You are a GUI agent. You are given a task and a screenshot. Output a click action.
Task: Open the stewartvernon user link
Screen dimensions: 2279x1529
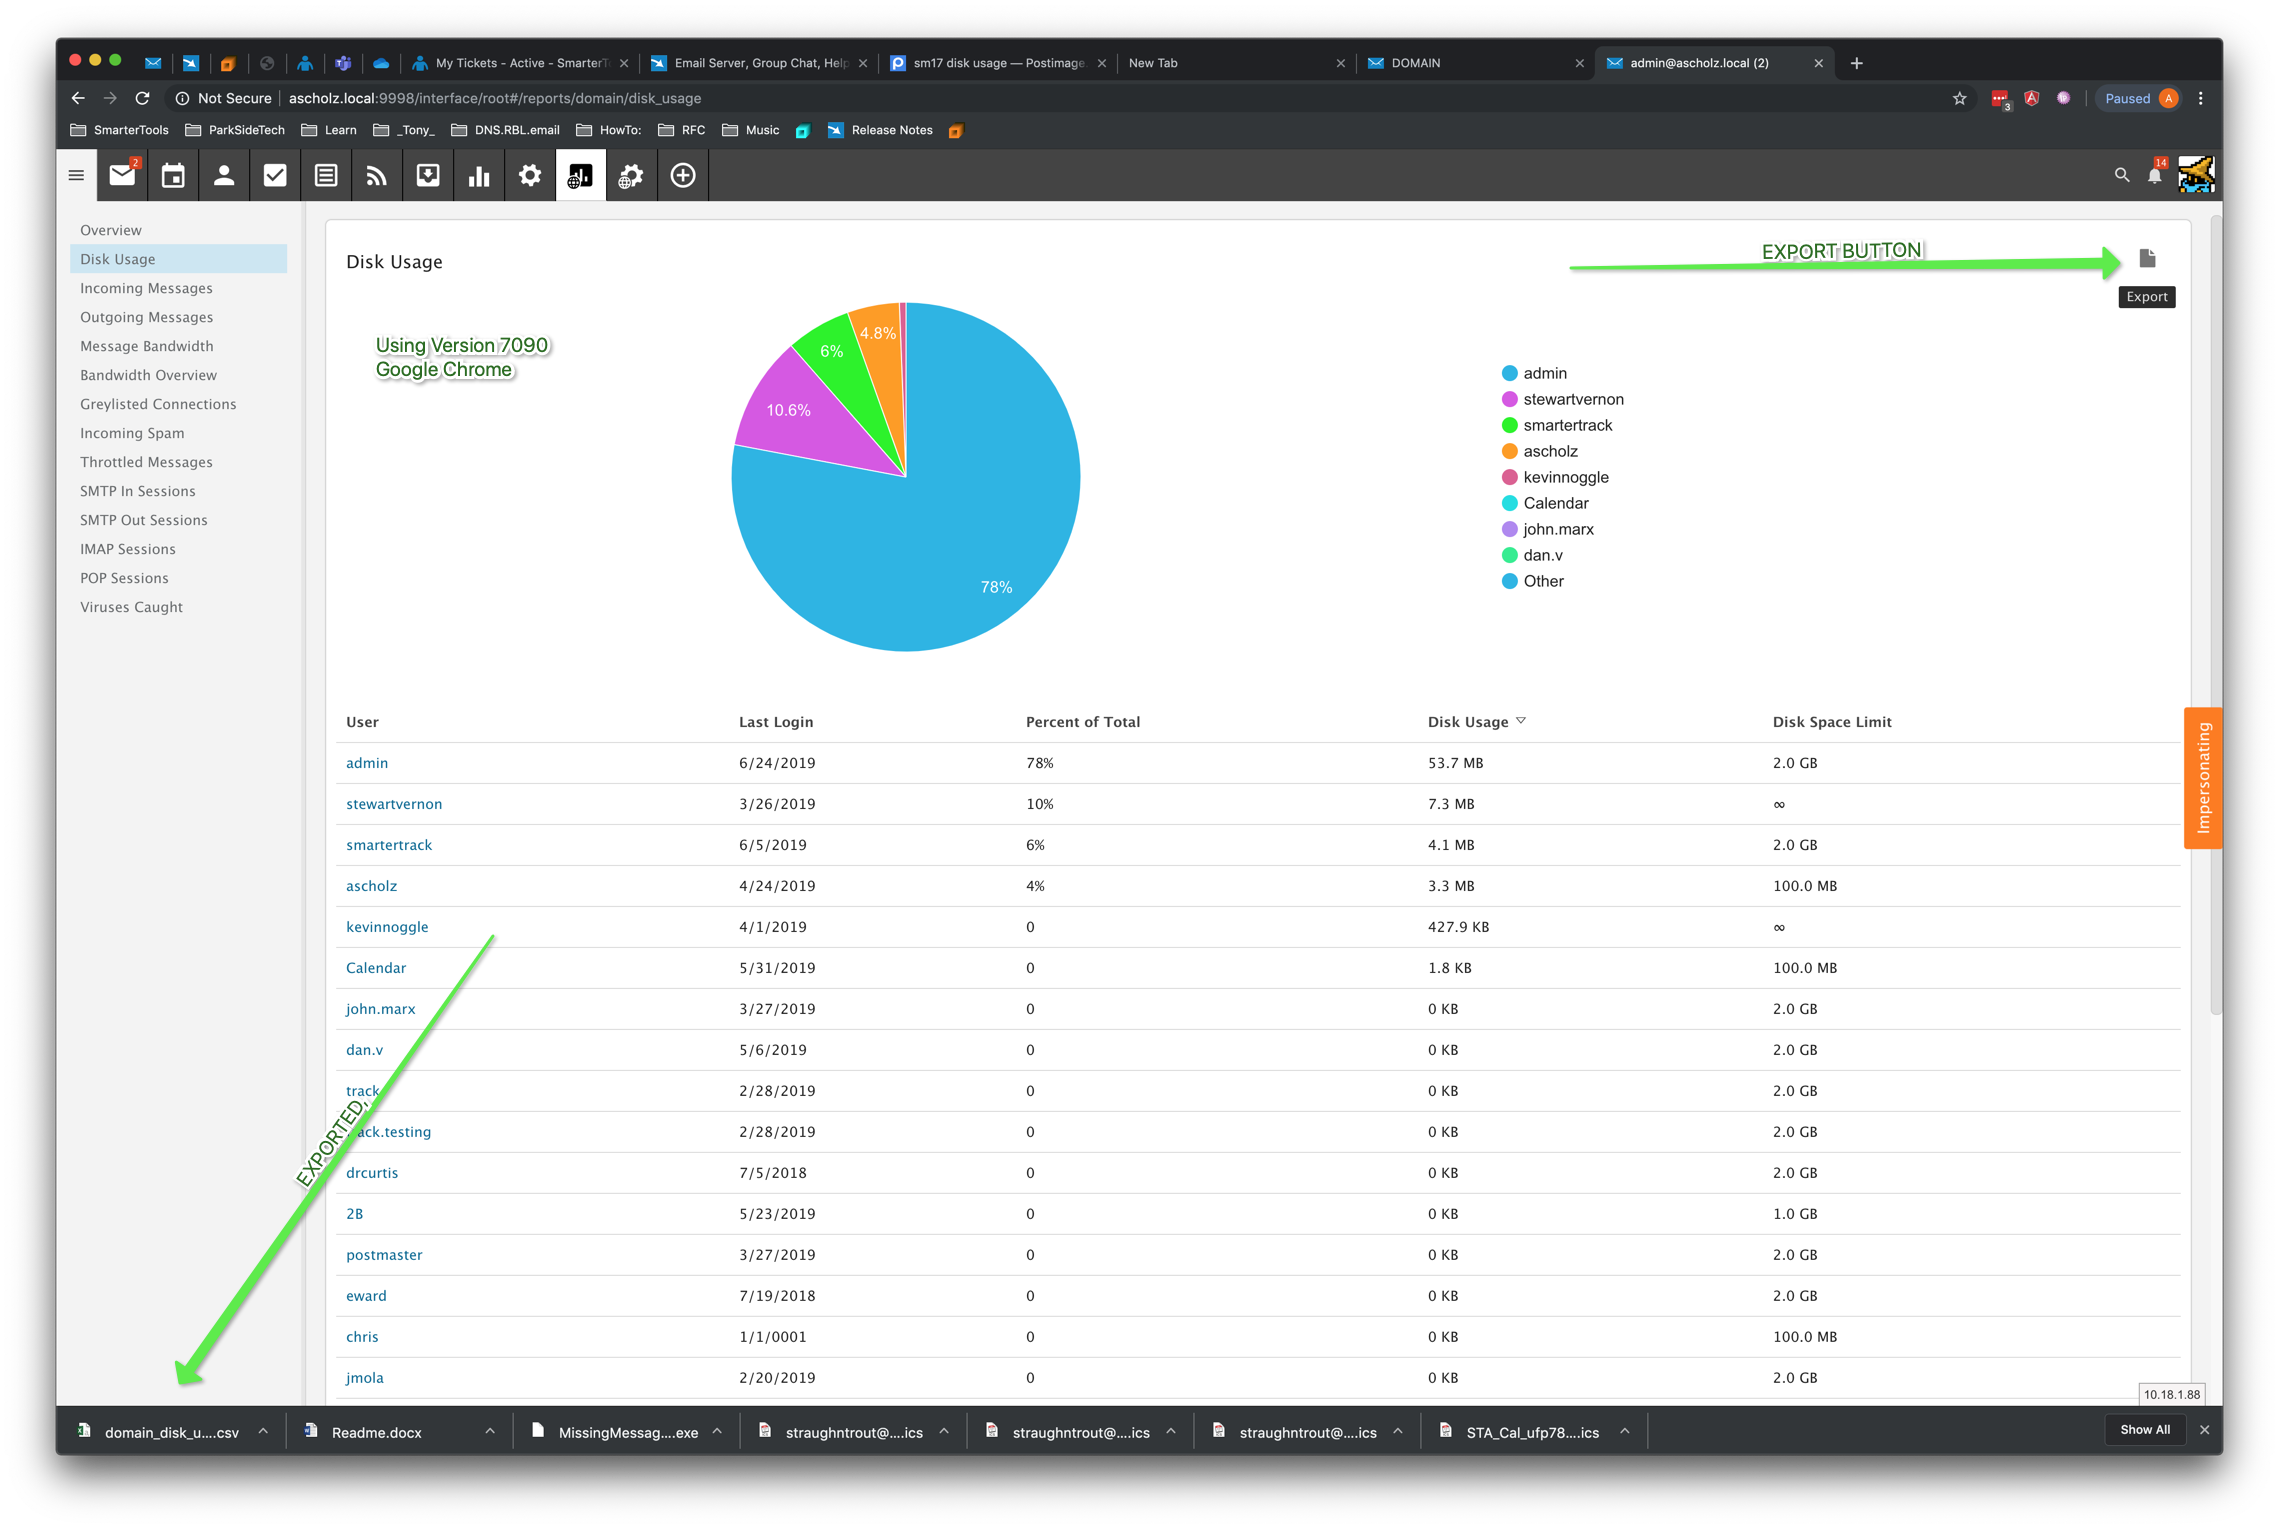394,804
